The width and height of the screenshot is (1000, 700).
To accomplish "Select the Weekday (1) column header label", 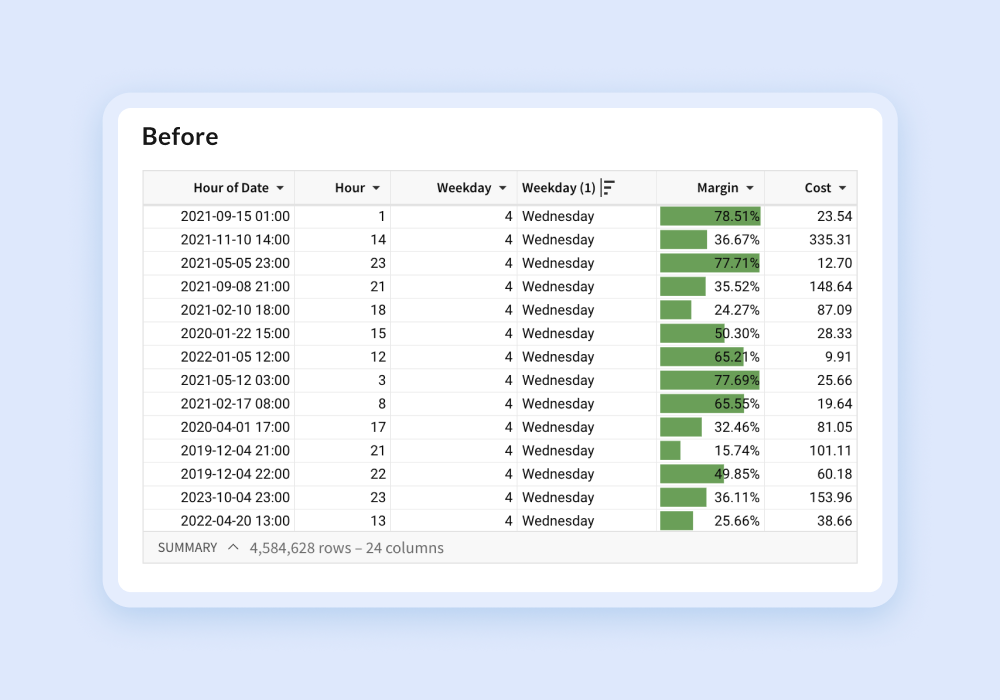I will pyautogui.click(x=560, y=188).
